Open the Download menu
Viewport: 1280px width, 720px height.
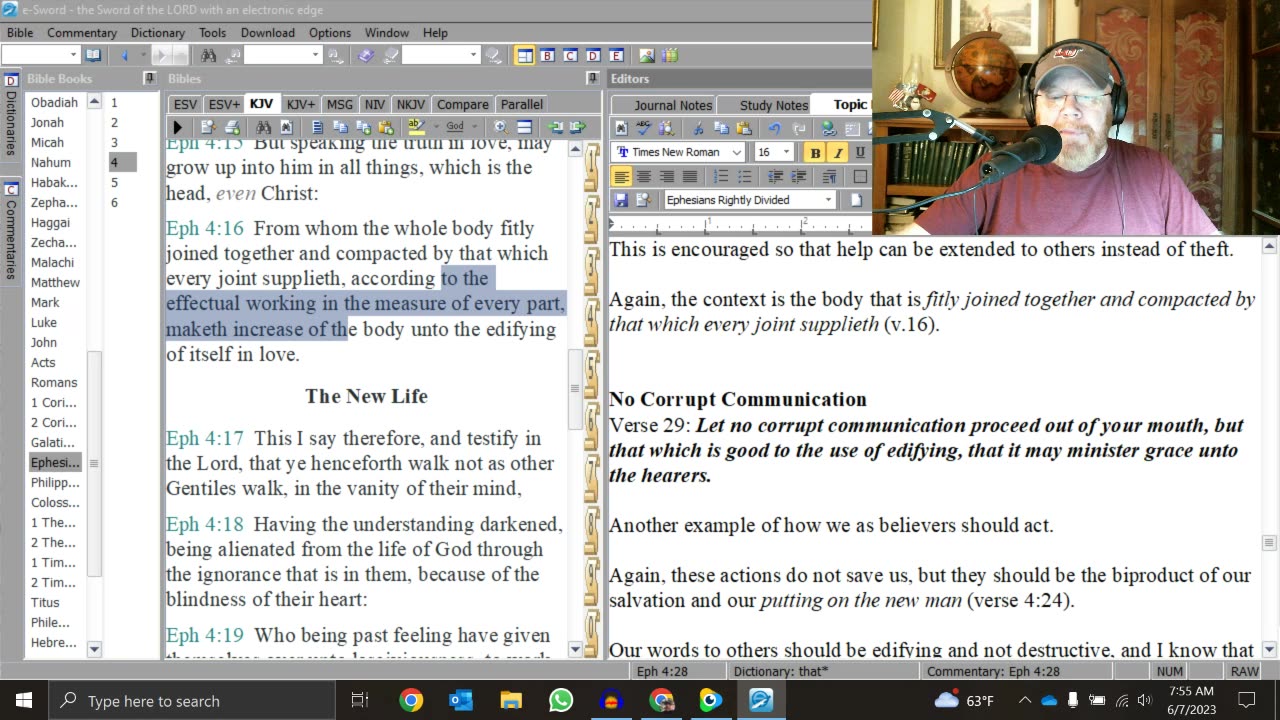[x=268, y=33]
